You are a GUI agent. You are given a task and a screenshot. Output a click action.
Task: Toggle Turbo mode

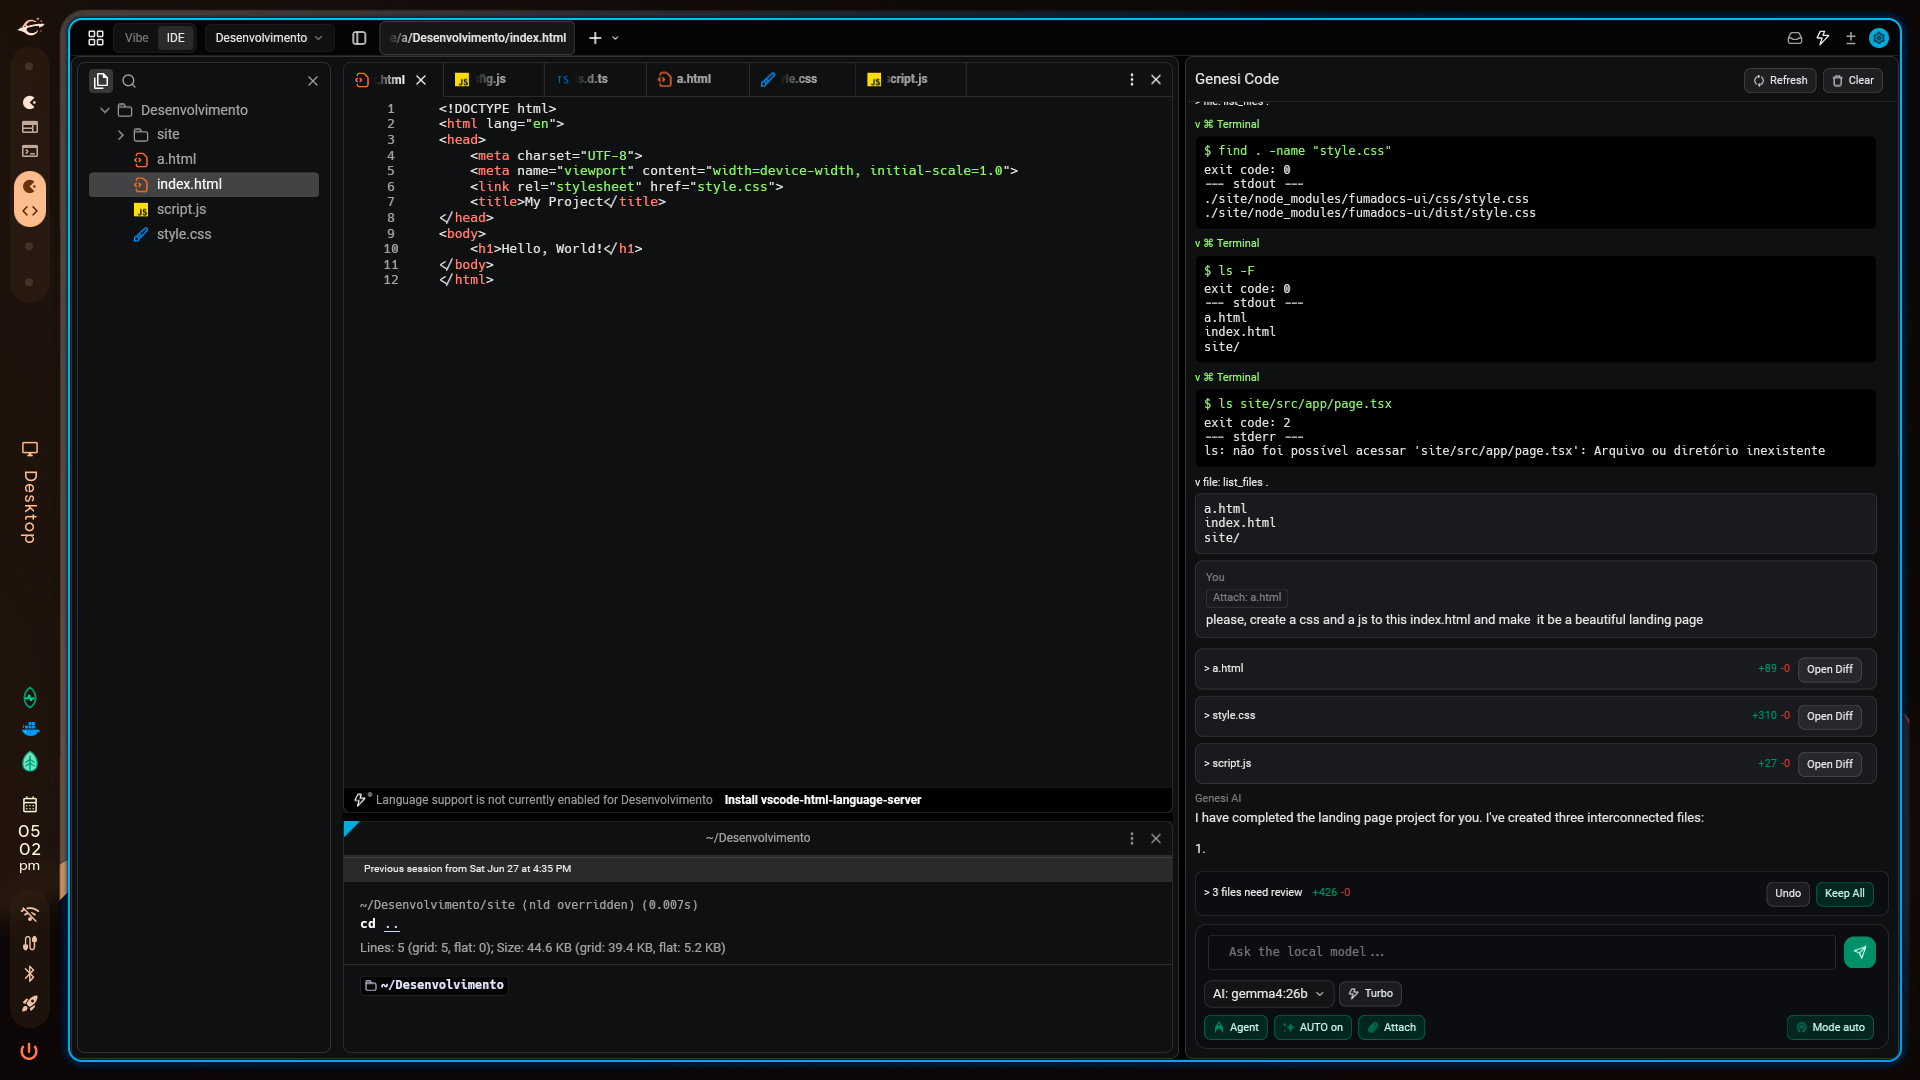pyautogui.click(x=1370, y=993)
